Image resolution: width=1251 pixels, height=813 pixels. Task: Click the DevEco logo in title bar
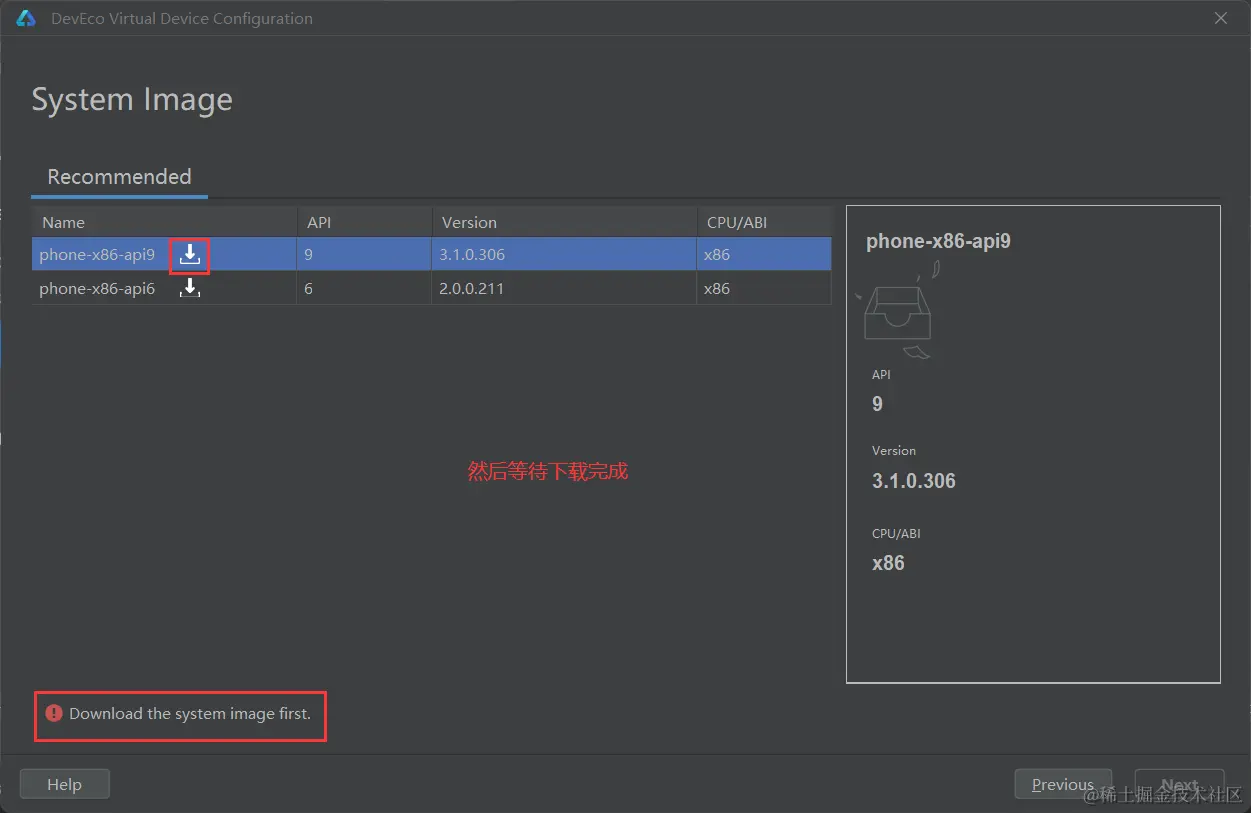pos(26,18)
